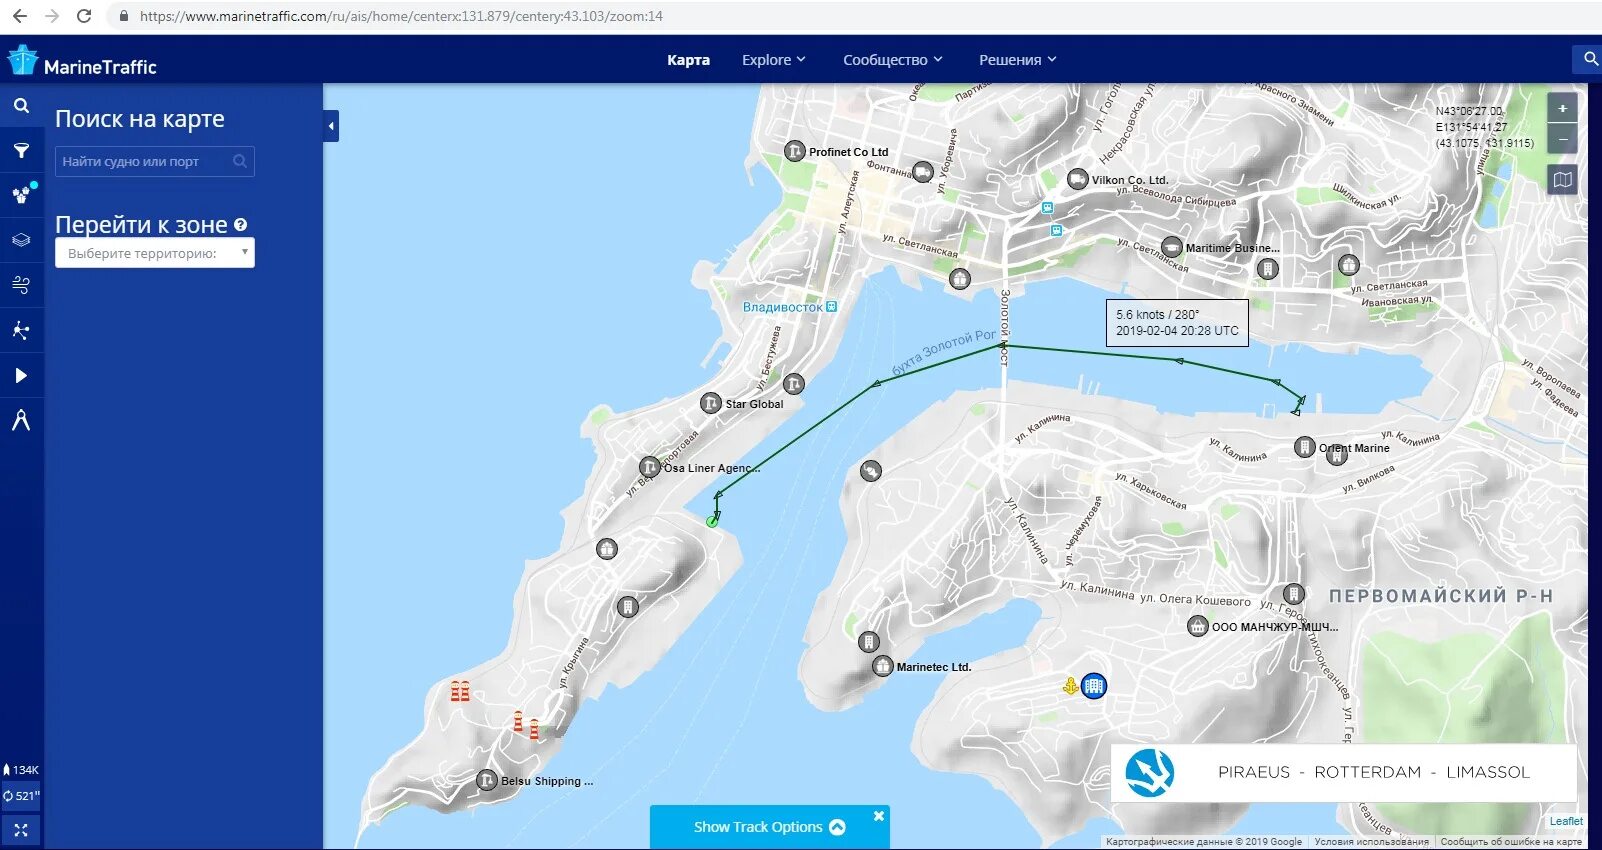Click the top-right blue search button
This screenshot has height=850, width=1602.
coord(1587,59)
